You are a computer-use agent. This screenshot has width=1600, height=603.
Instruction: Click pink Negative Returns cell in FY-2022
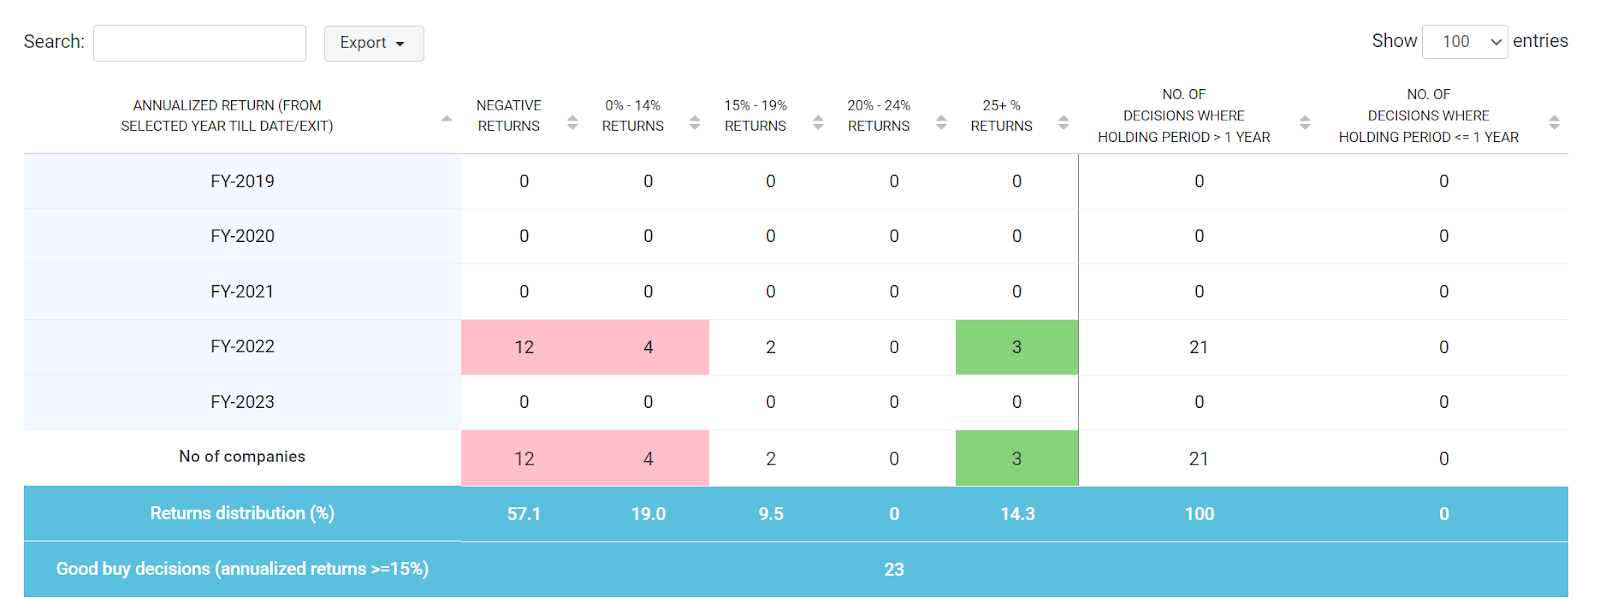pos(524,347)
